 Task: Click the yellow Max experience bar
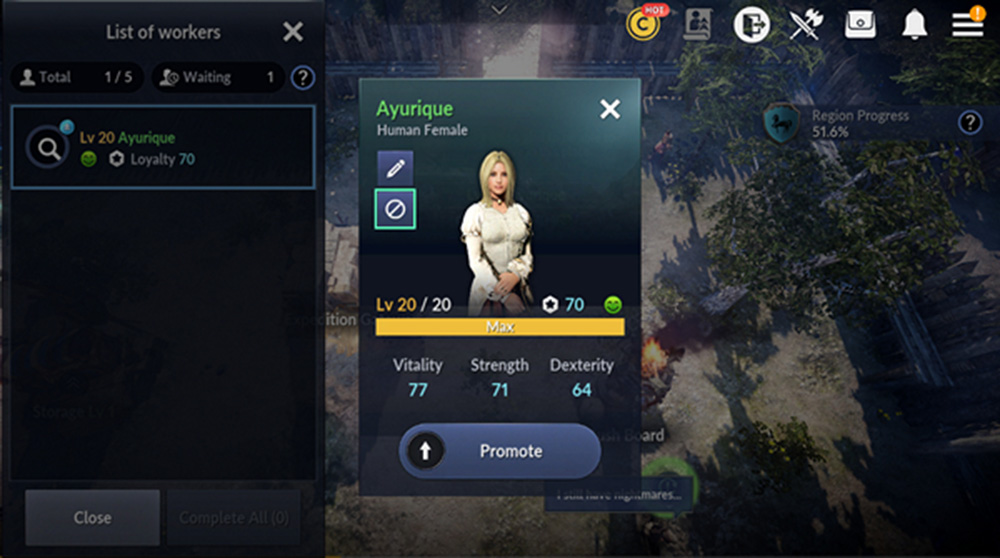(x=500, y=327)
